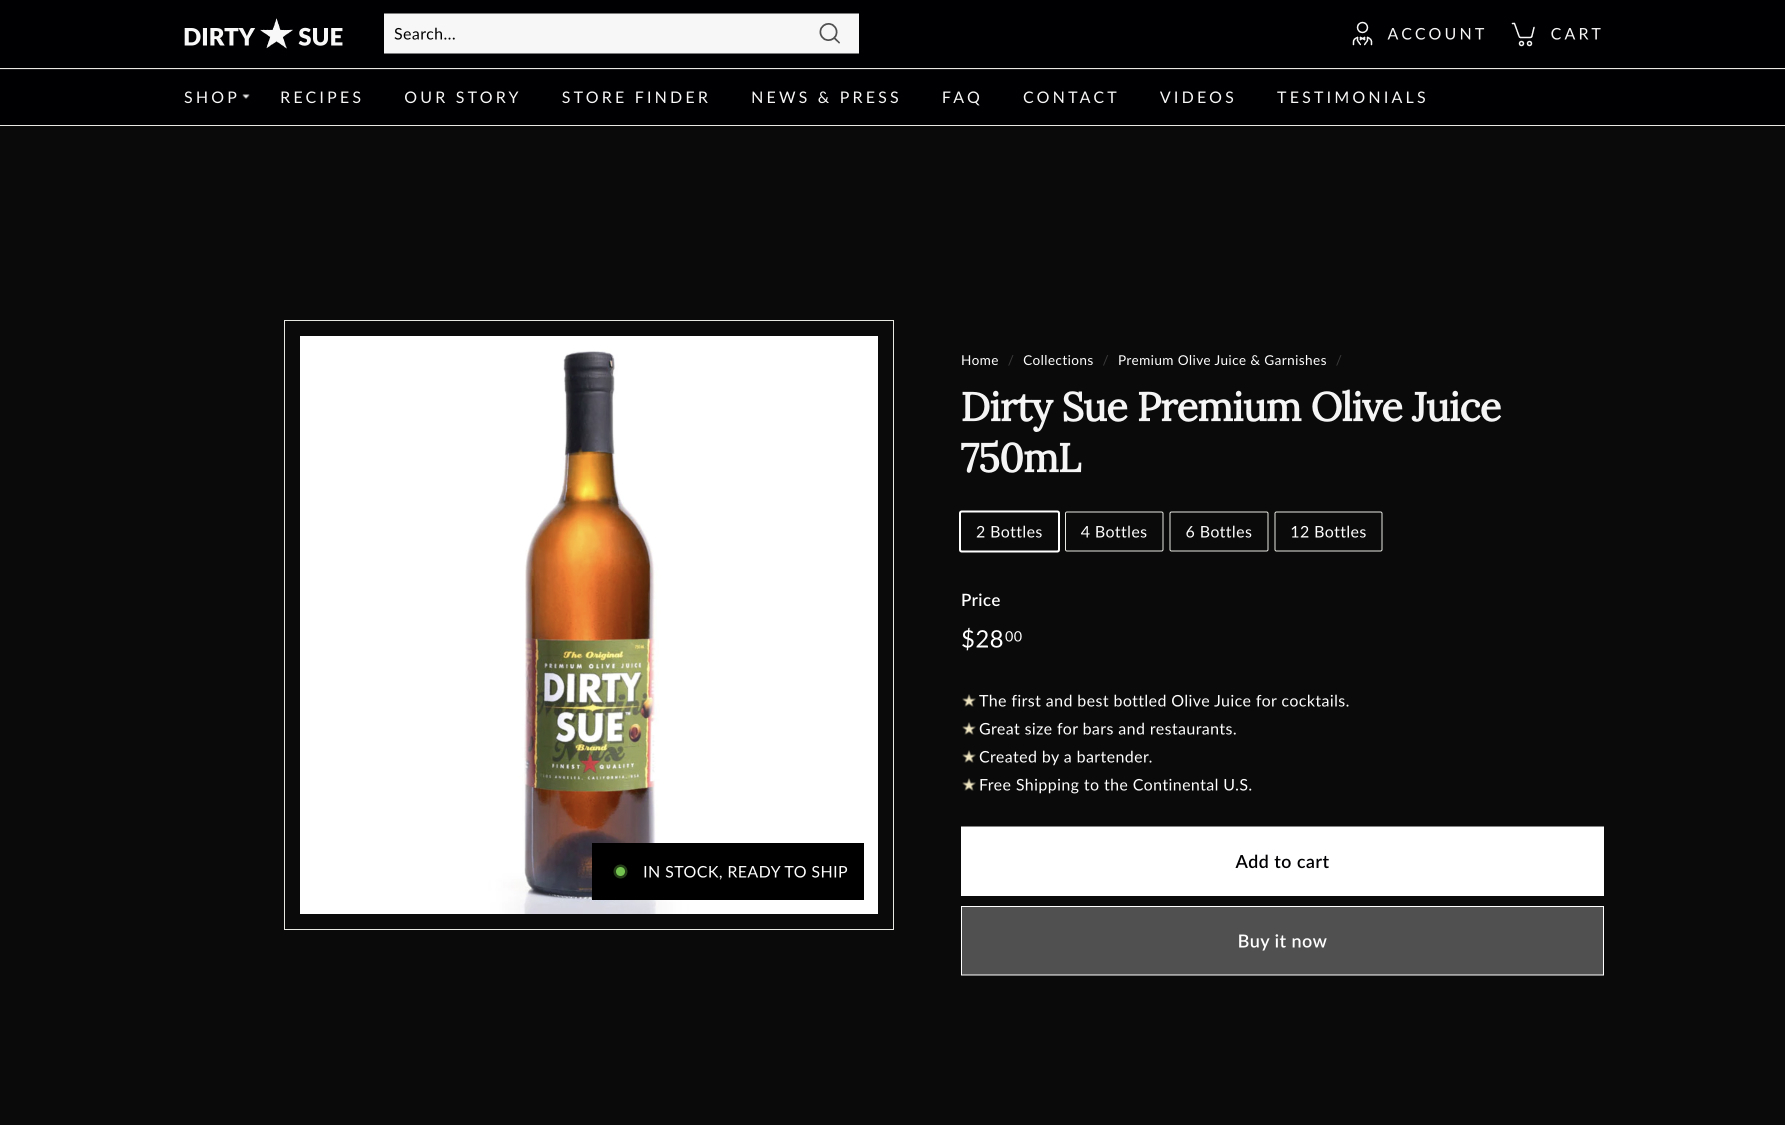Open the shopping cart icon

1523,34
